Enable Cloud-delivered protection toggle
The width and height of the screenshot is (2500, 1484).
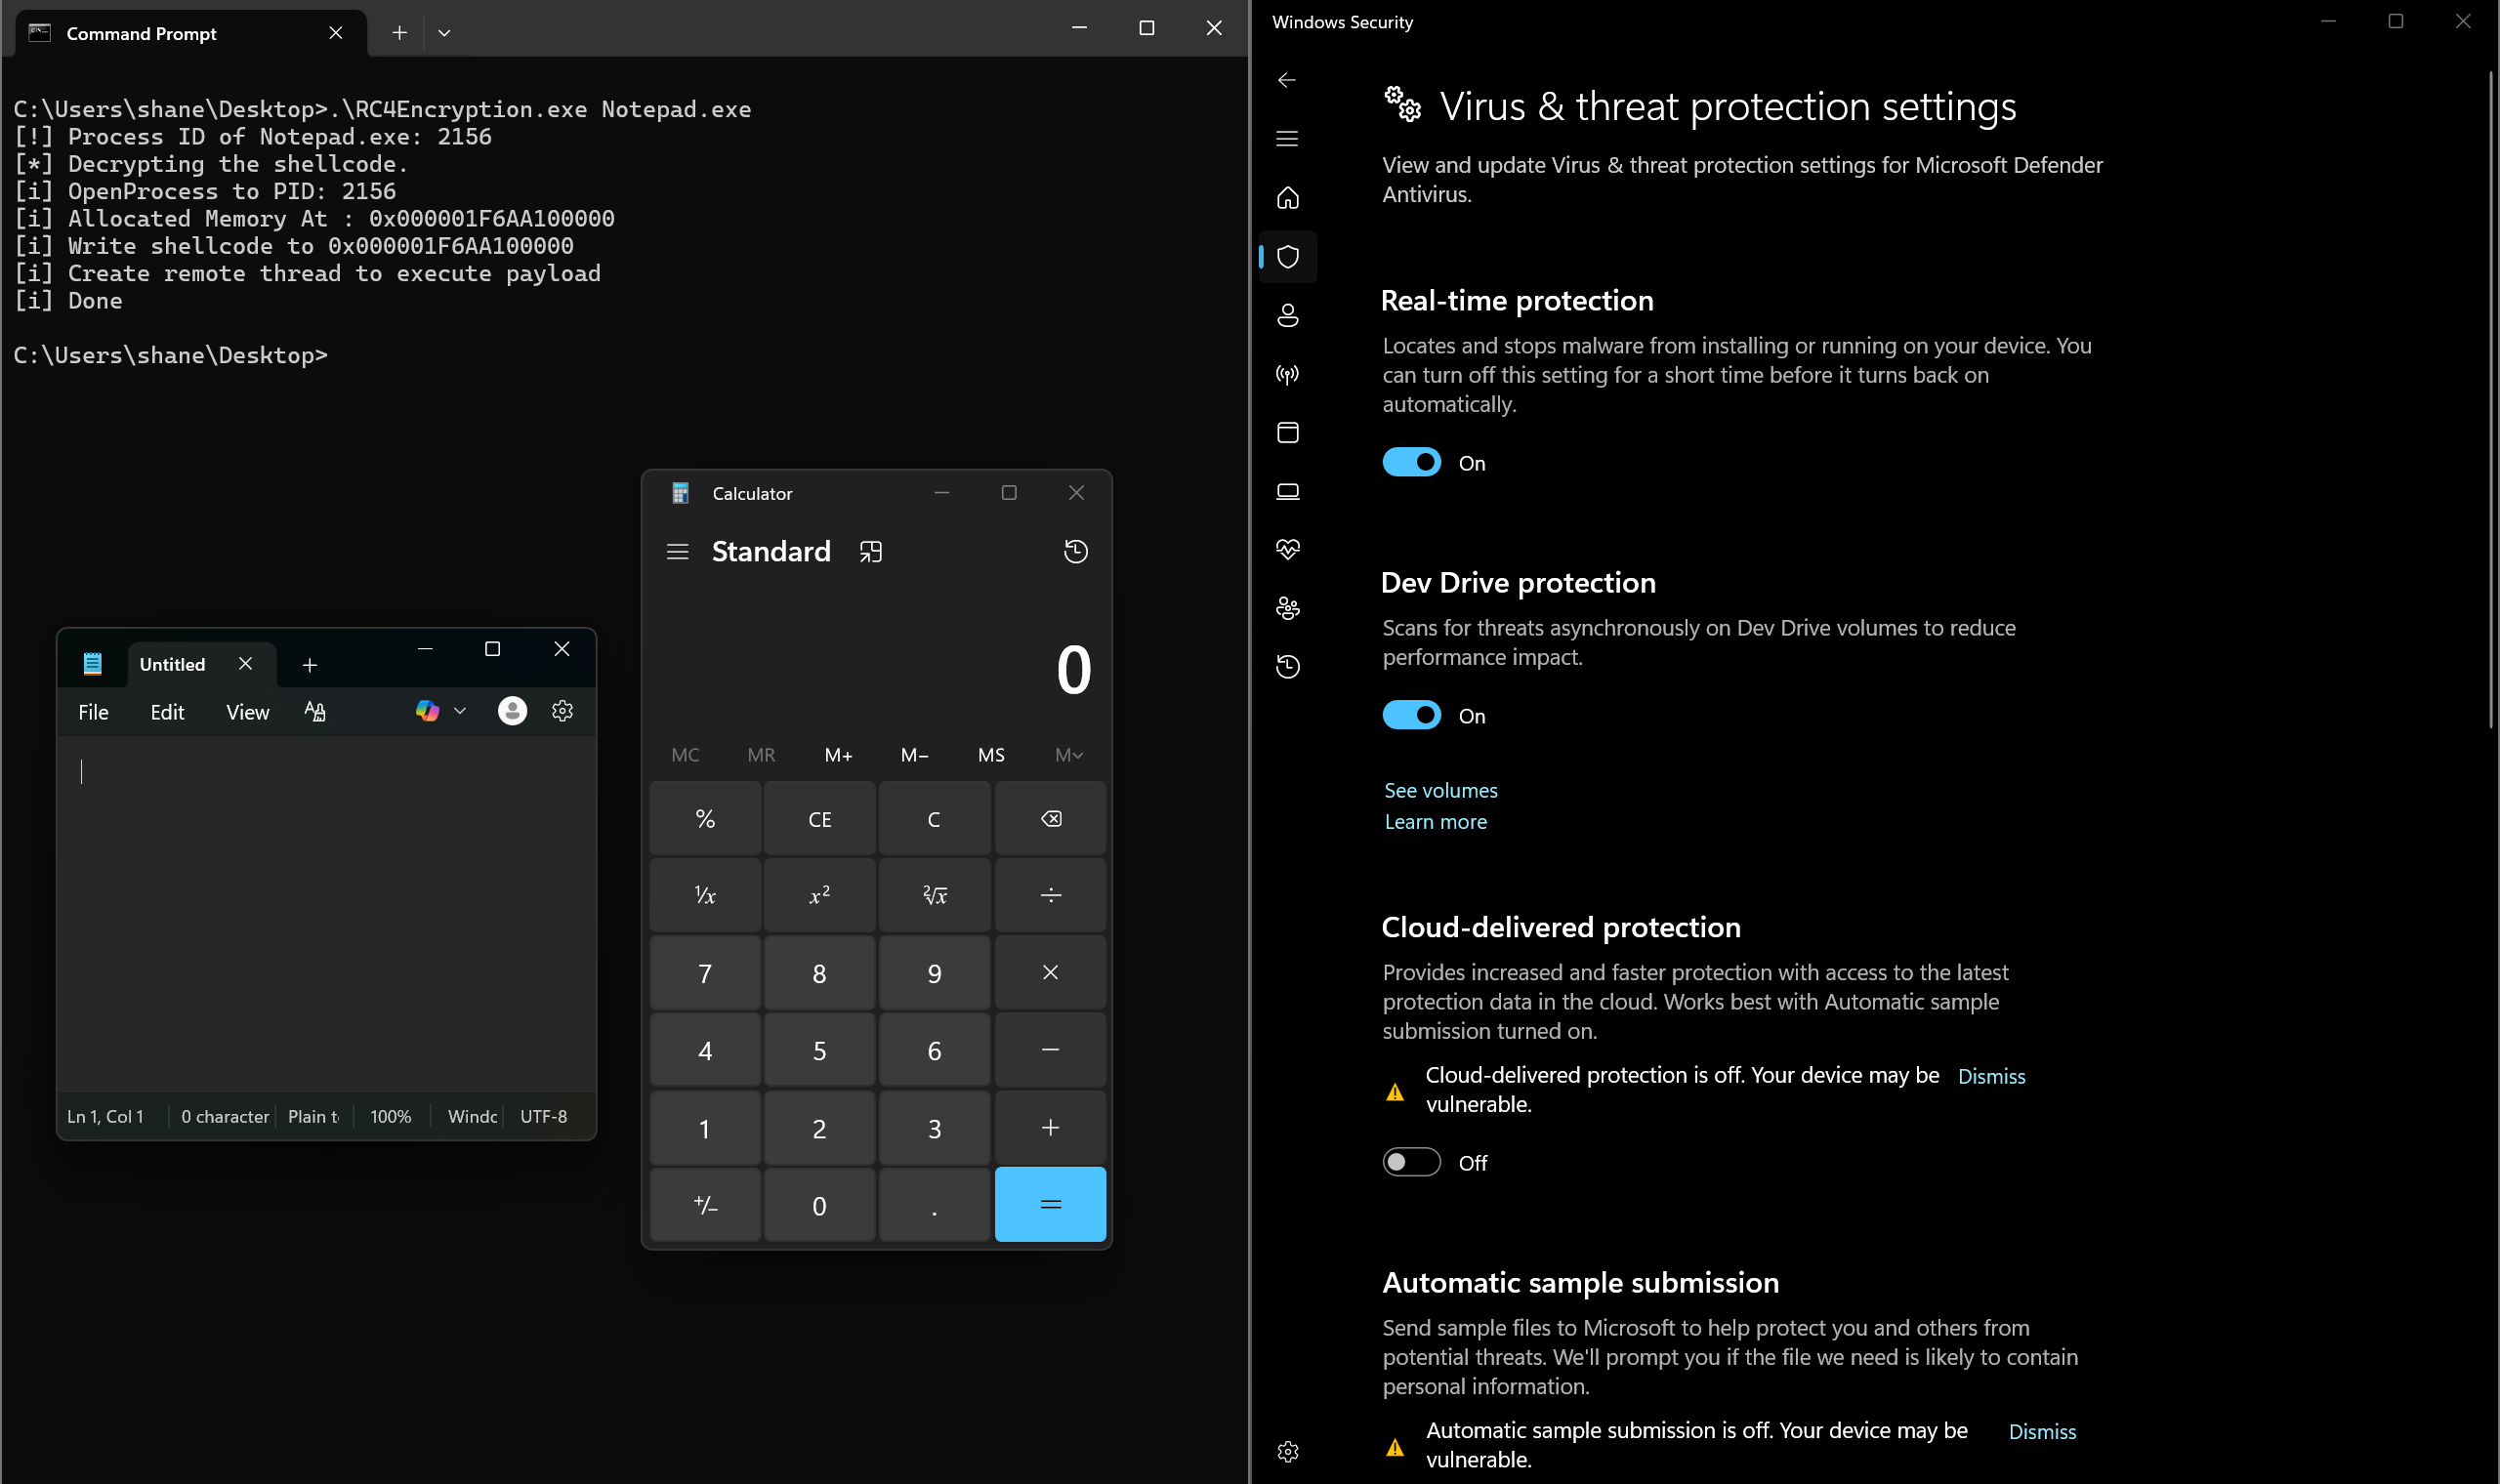click(x=1411, y=1162)
